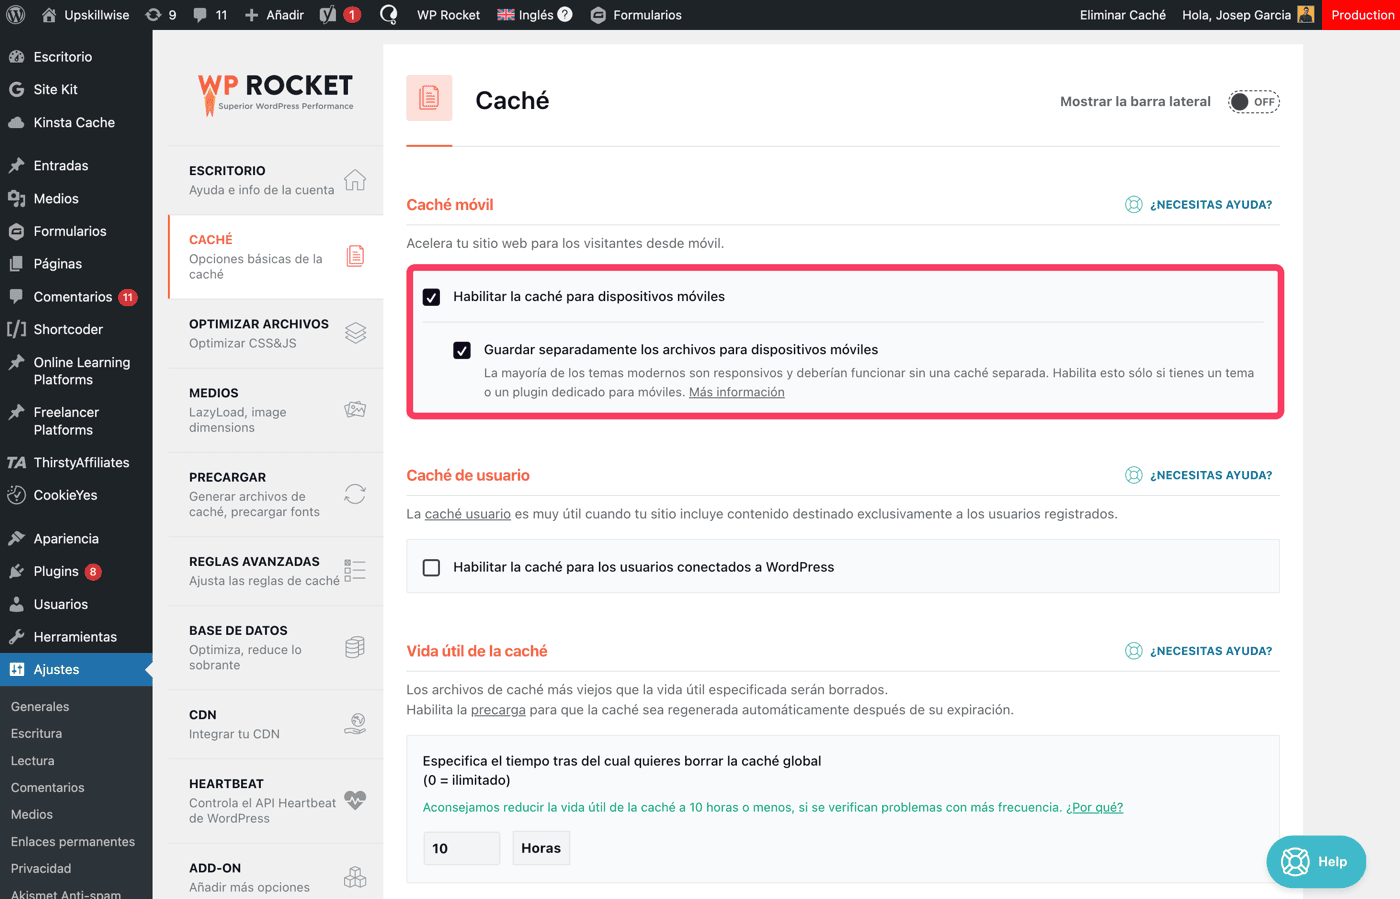1400x899 pixels.
Task: Open Más información link
Action: [736, 392]
